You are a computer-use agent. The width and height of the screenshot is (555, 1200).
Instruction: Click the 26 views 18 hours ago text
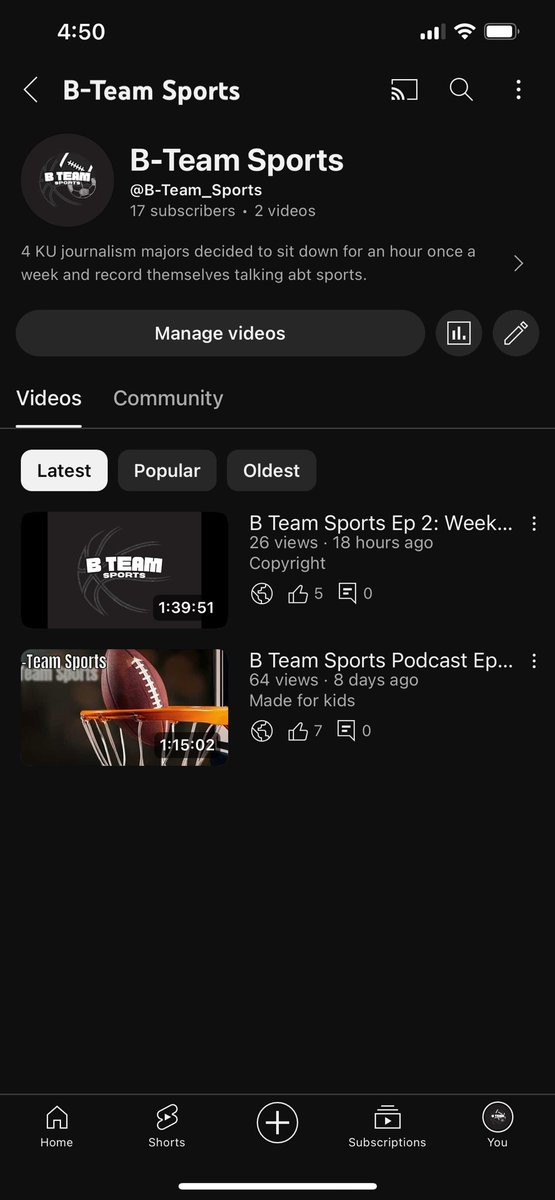coord(341,543)
